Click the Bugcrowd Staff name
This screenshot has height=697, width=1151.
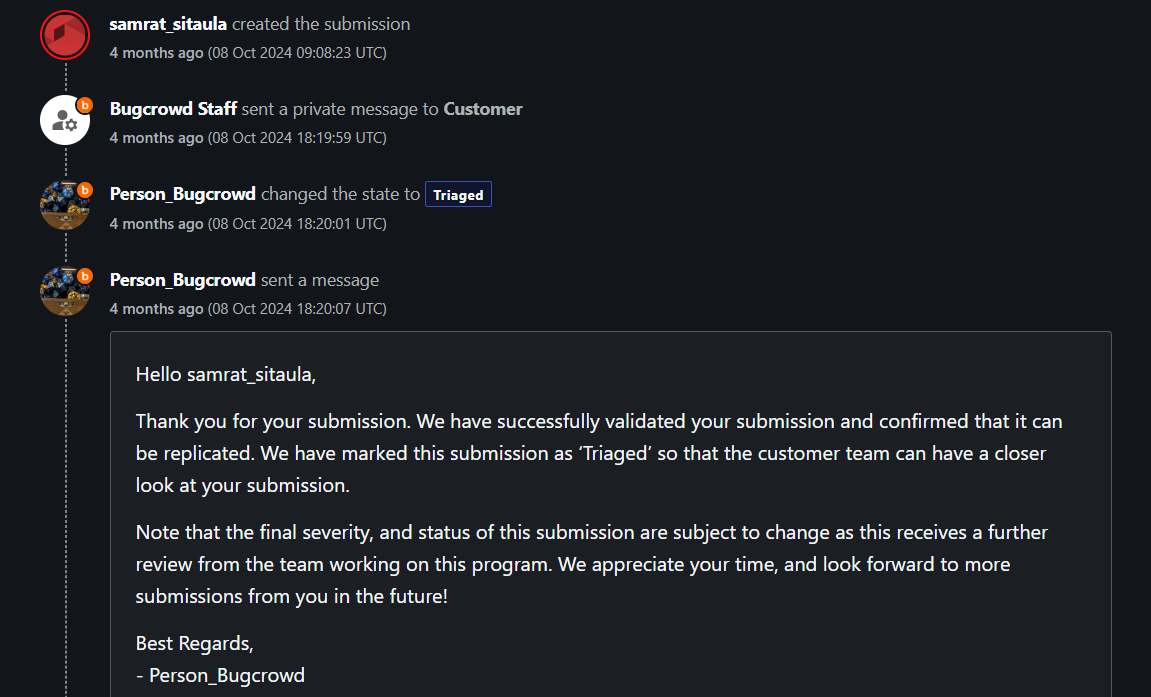(173, 109)
